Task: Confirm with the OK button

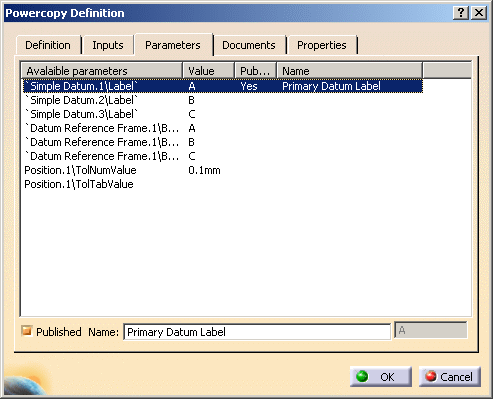Action: [x=380, y=377]
